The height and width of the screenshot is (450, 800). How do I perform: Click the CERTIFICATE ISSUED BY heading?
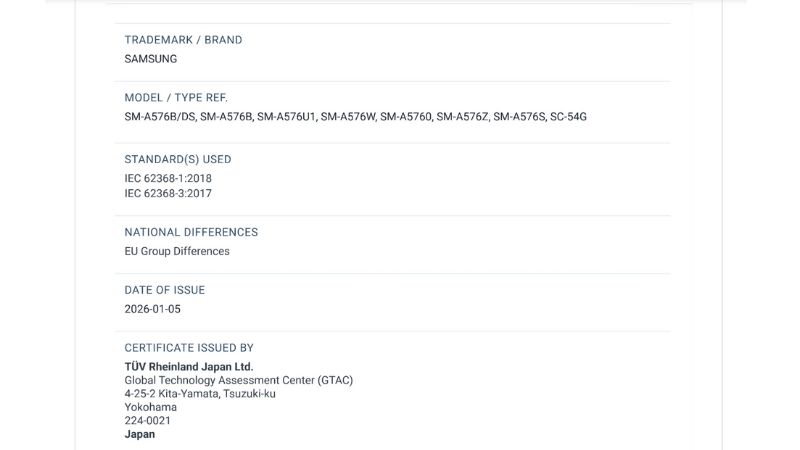tap(189, 348)
